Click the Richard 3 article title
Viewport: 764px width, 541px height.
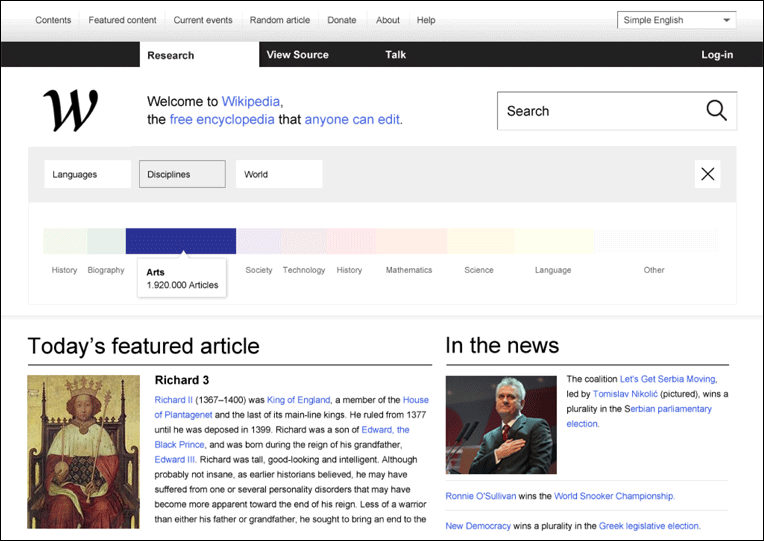point(182,380)
